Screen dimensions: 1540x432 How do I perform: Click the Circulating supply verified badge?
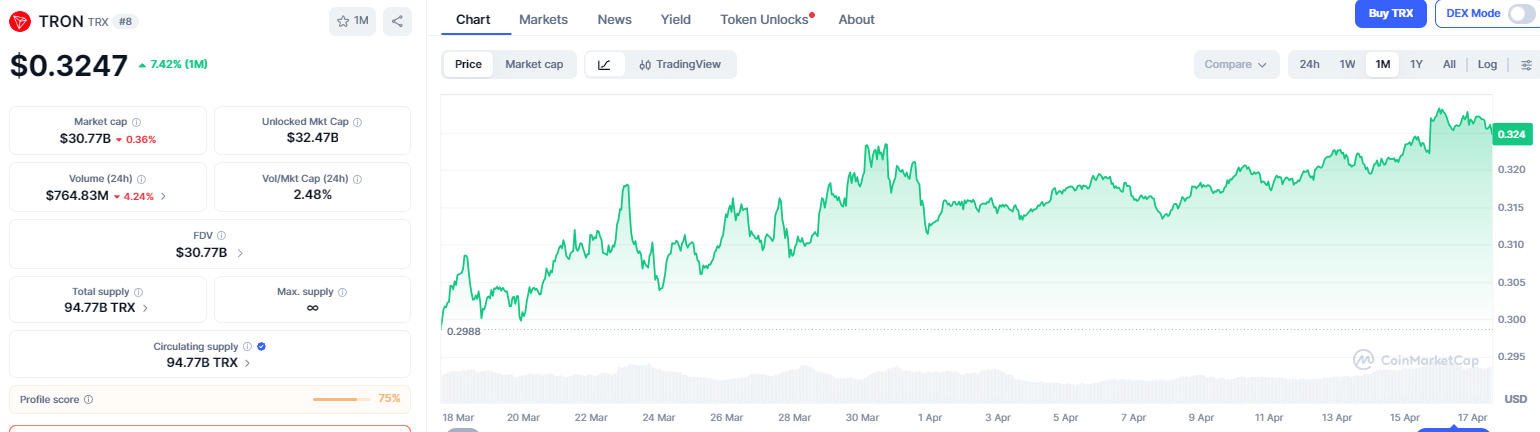click(261, 346)
